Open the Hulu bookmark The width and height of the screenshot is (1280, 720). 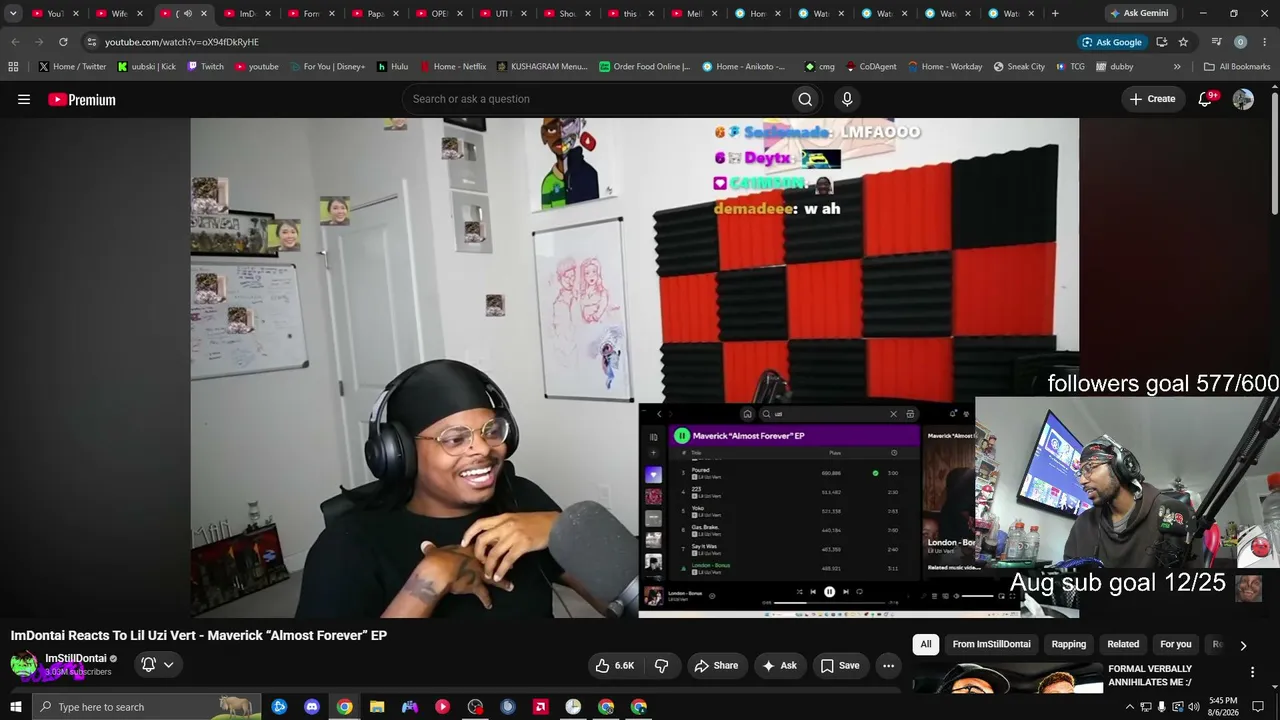(393, 67)
